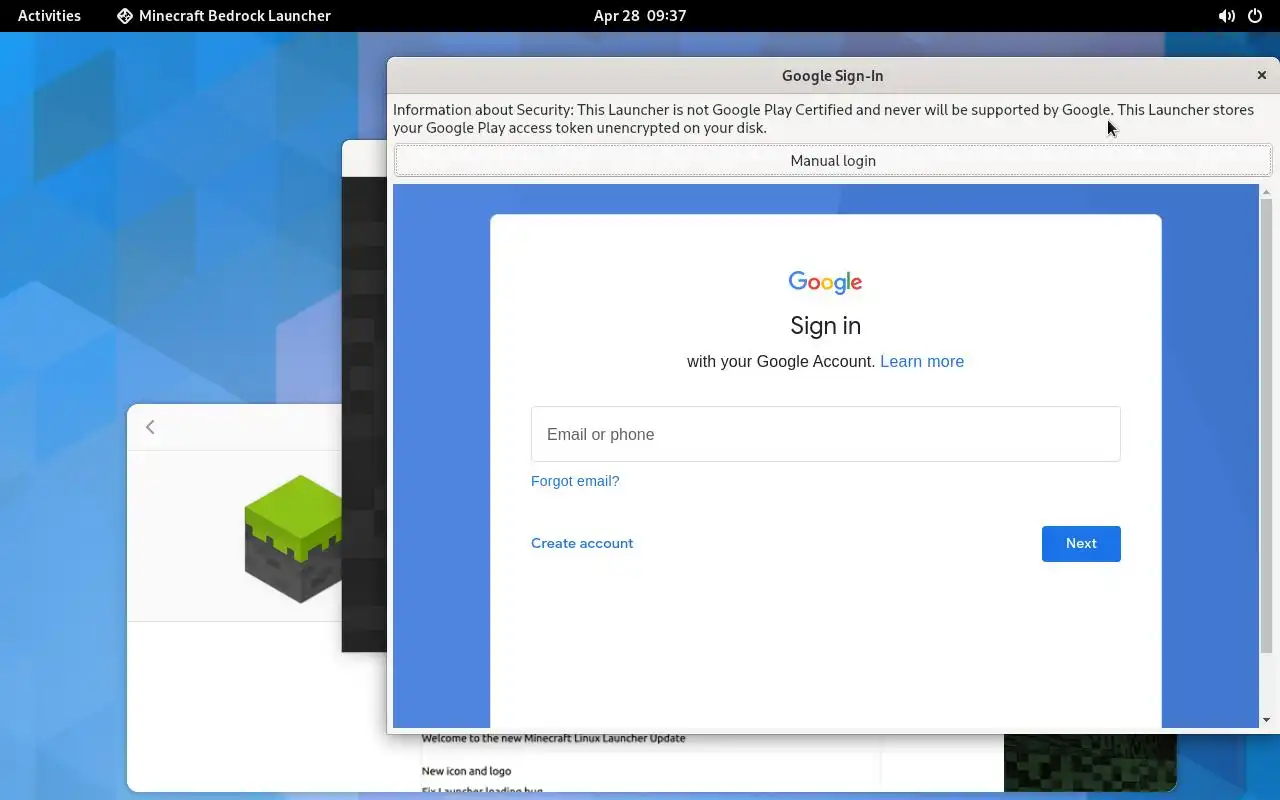Click 'Welcome to the new Minecraft Linux Launcher Update' text

[553, 738]
